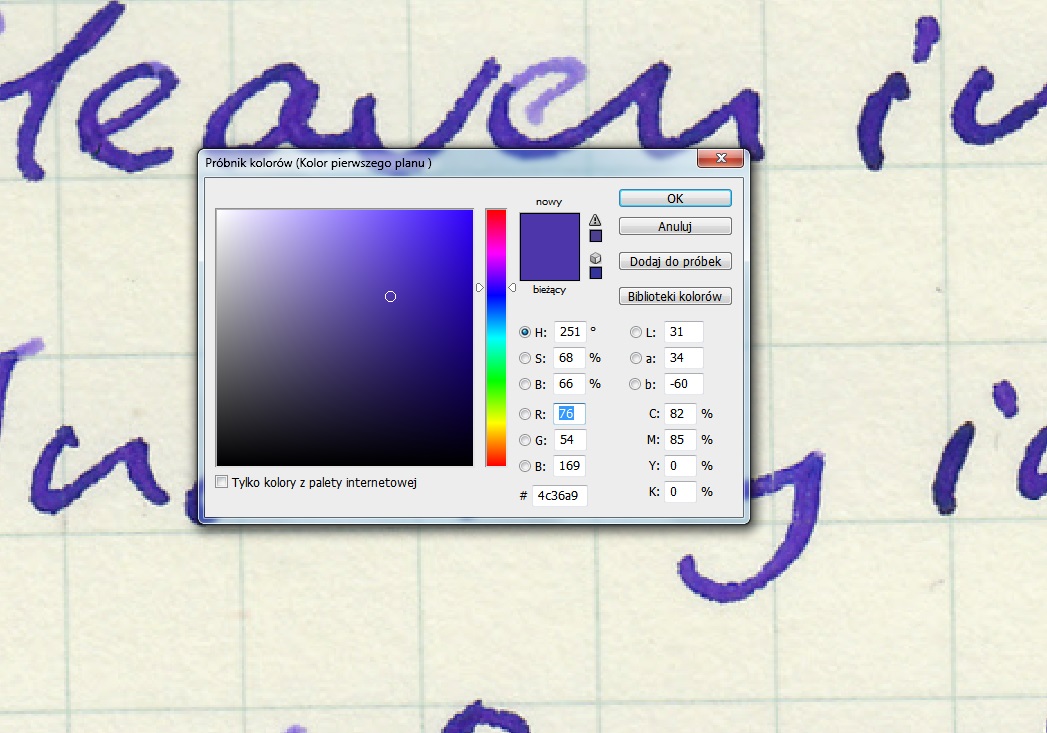Select the B (brightness) radio button
Viewport: 1047px width, 733px height.
click(525, 384)
